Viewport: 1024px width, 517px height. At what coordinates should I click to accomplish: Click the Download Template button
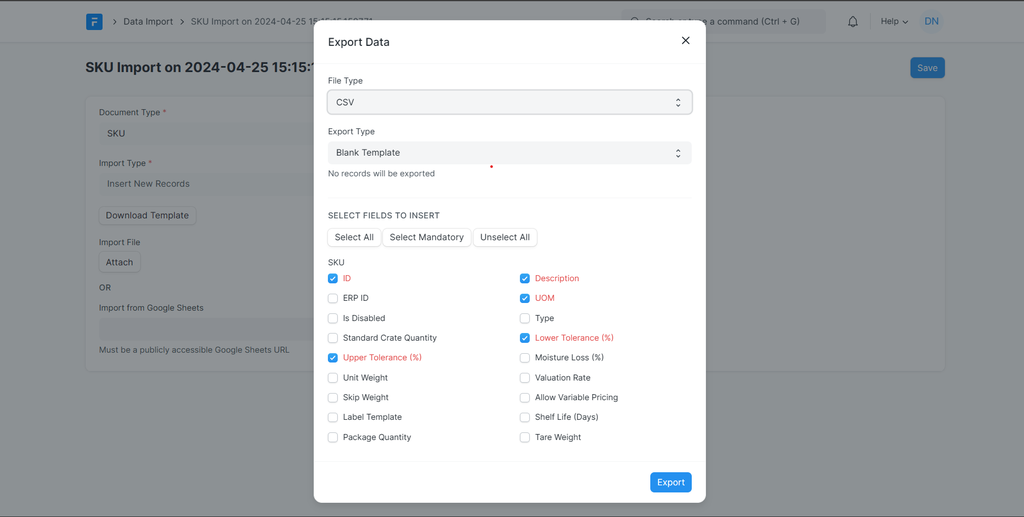click(147, 215)
